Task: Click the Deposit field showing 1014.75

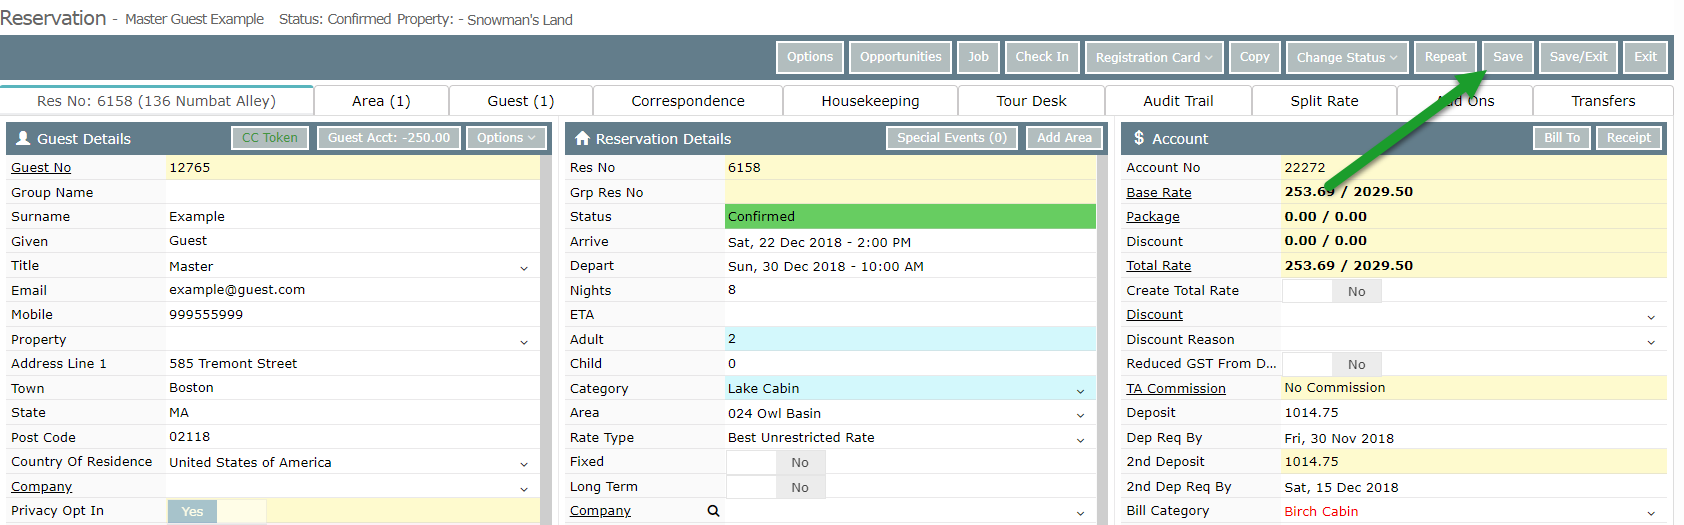Action: coord(1475,413)
